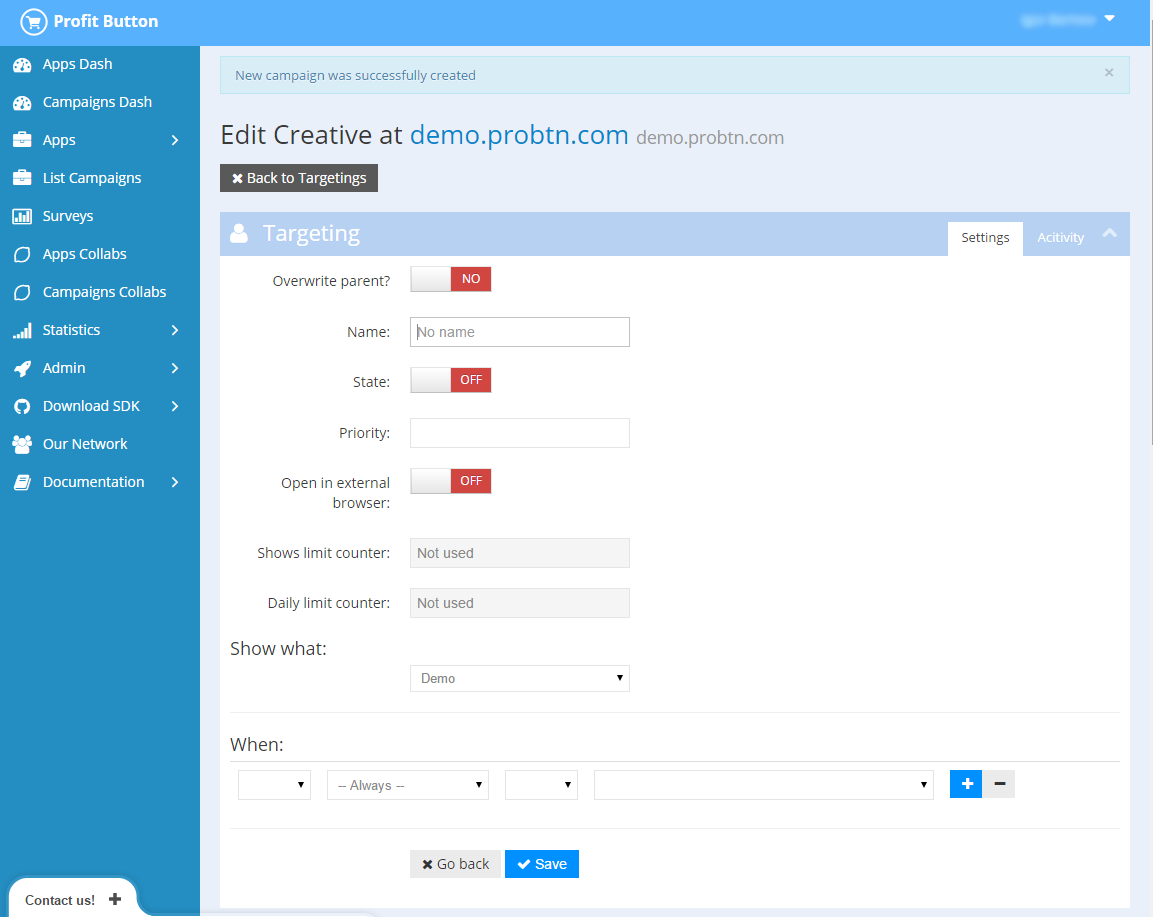The width and height of the screenshot is (1153, 917).
Task: Click the Apps Collabs icon
Action: point(22,254)
